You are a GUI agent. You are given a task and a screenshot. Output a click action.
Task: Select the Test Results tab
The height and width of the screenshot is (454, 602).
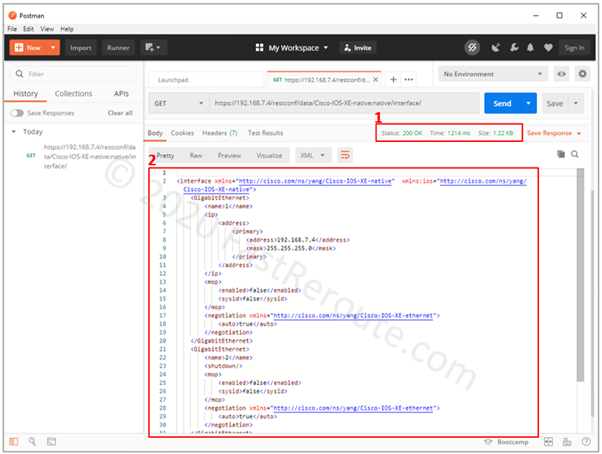point(265,133)
